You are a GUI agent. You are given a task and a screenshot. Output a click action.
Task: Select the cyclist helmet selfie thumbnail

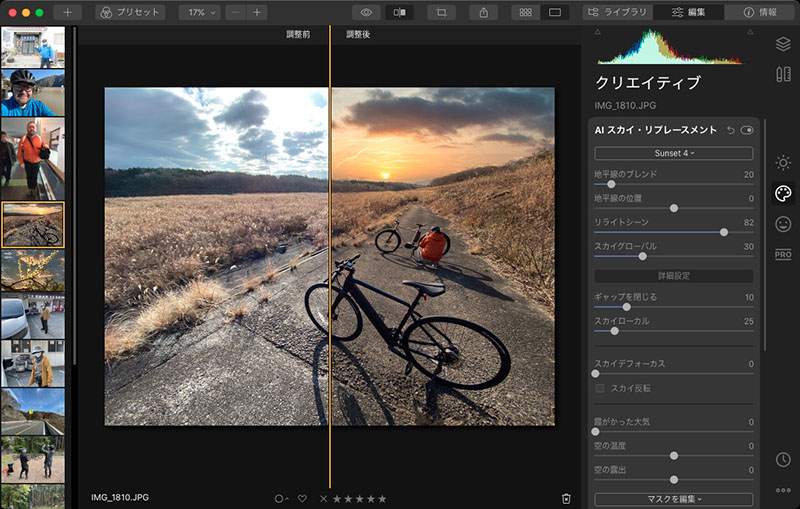33,93
